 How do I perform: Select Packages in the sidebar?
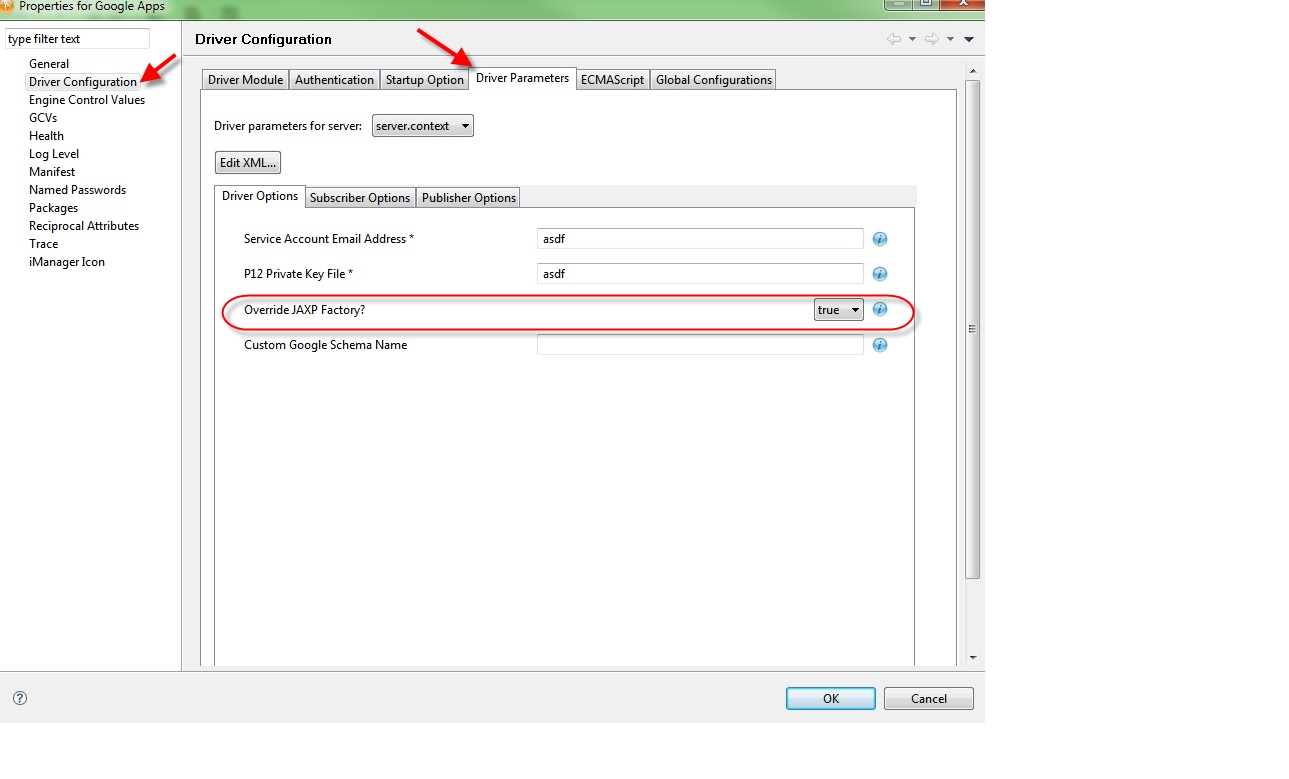tap(53, 208)
